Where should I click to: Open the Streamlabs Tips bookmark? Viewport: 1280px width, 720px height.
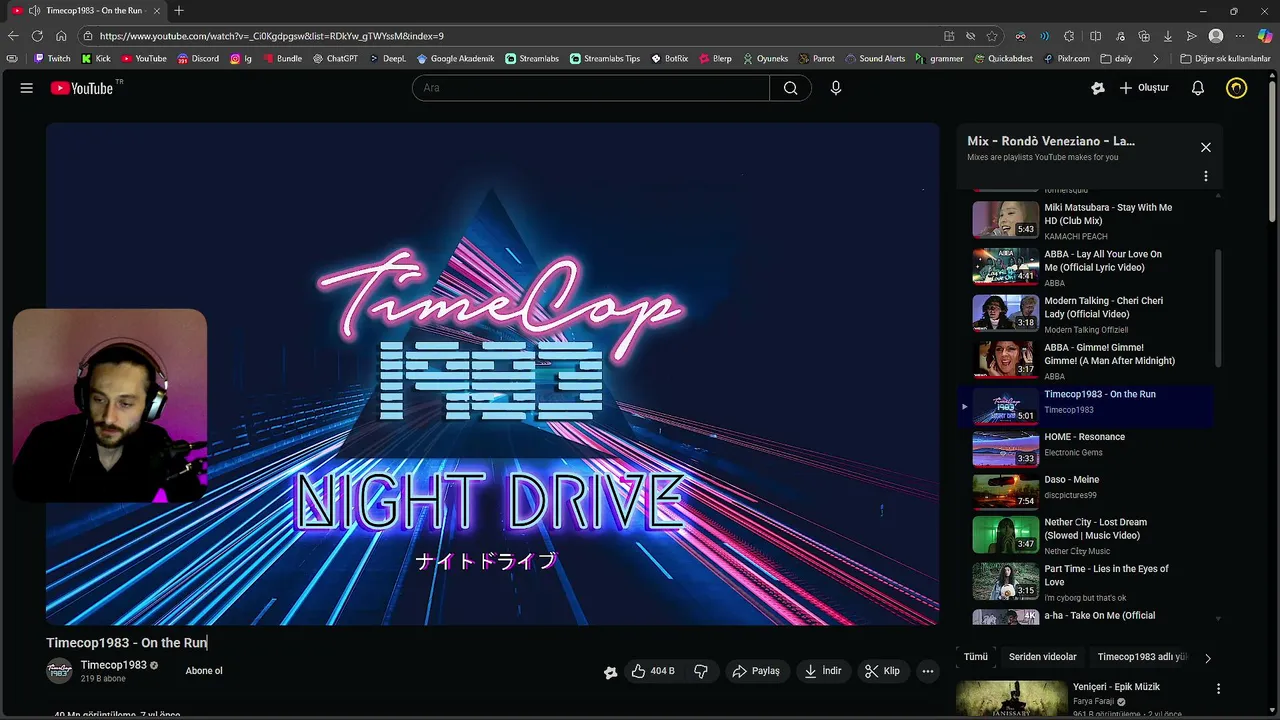tap(605, 58)
